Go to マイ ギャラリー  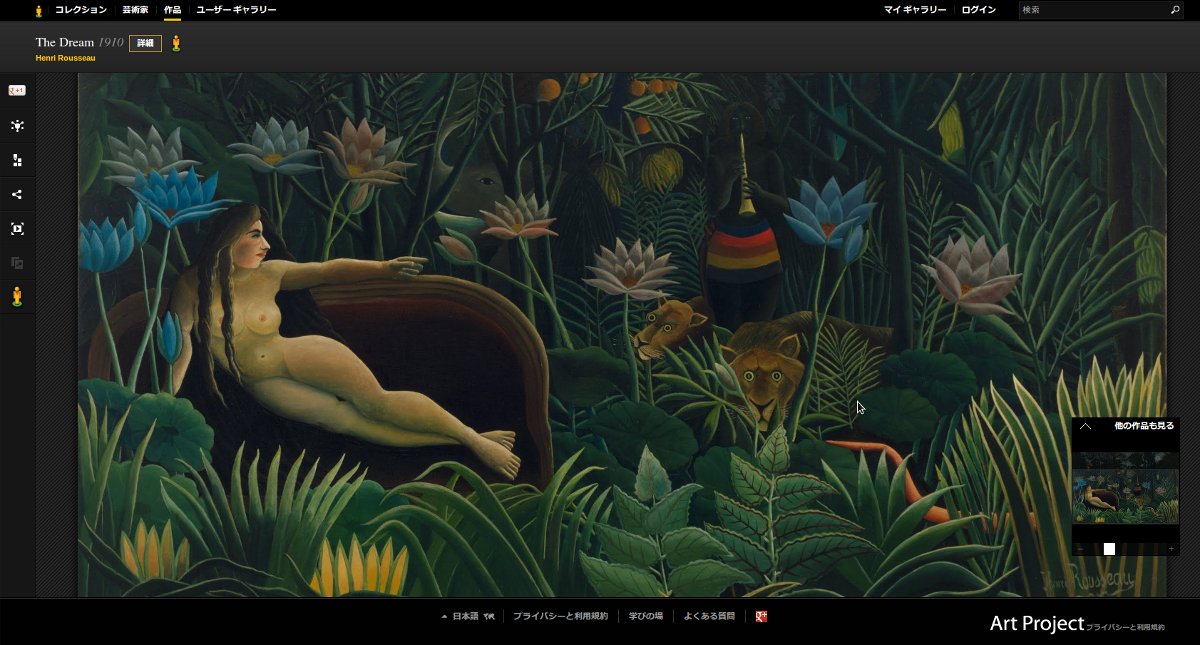tap(915, 10)
